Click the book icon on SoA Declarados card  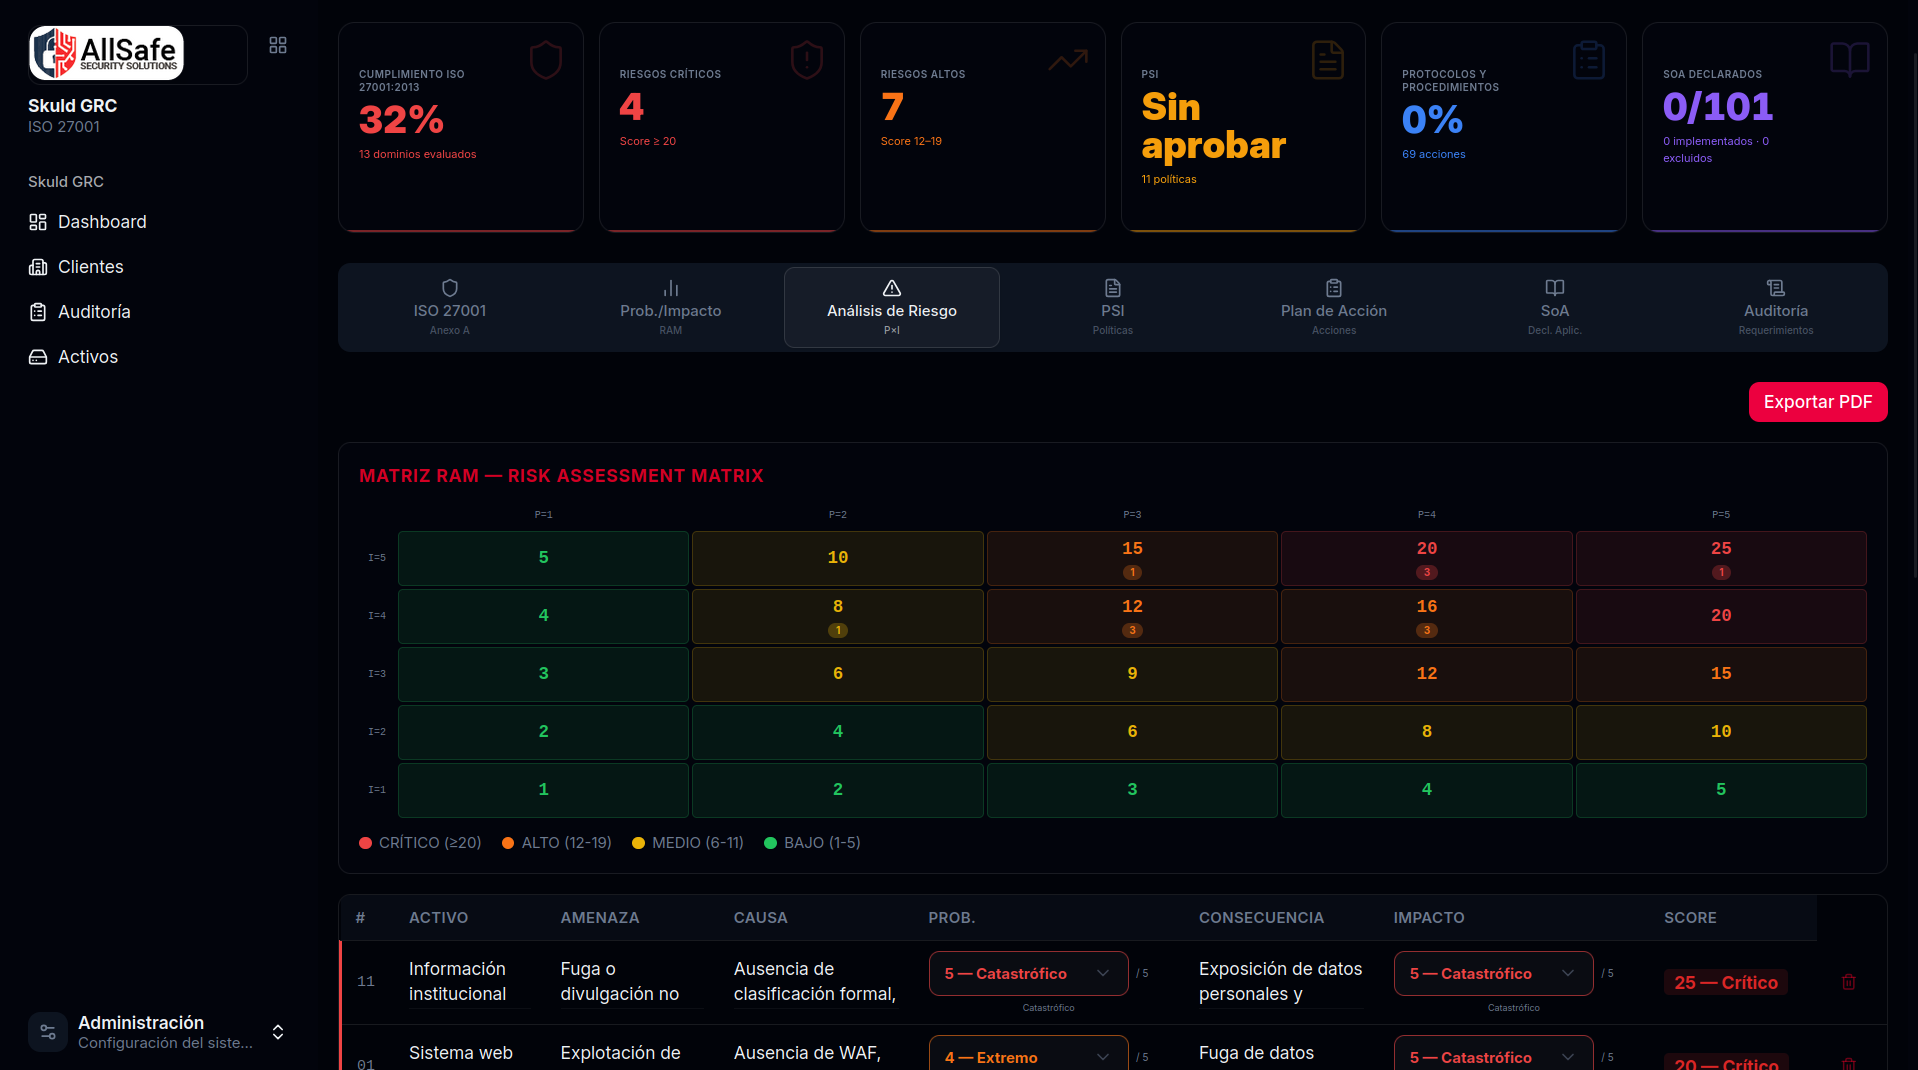pos(1850,60)
